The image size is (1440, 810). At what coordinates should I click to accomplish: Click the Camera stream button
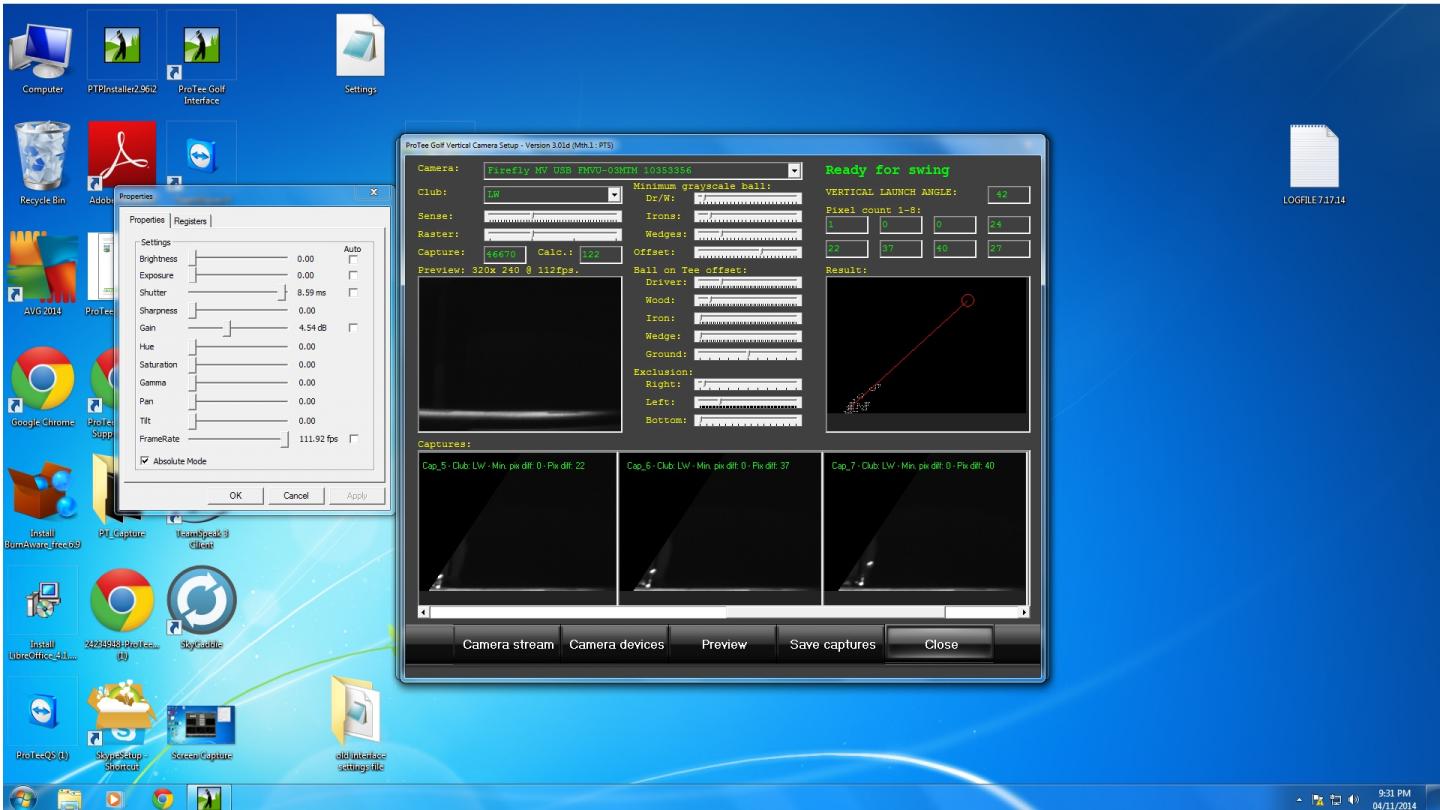[508, 645]
